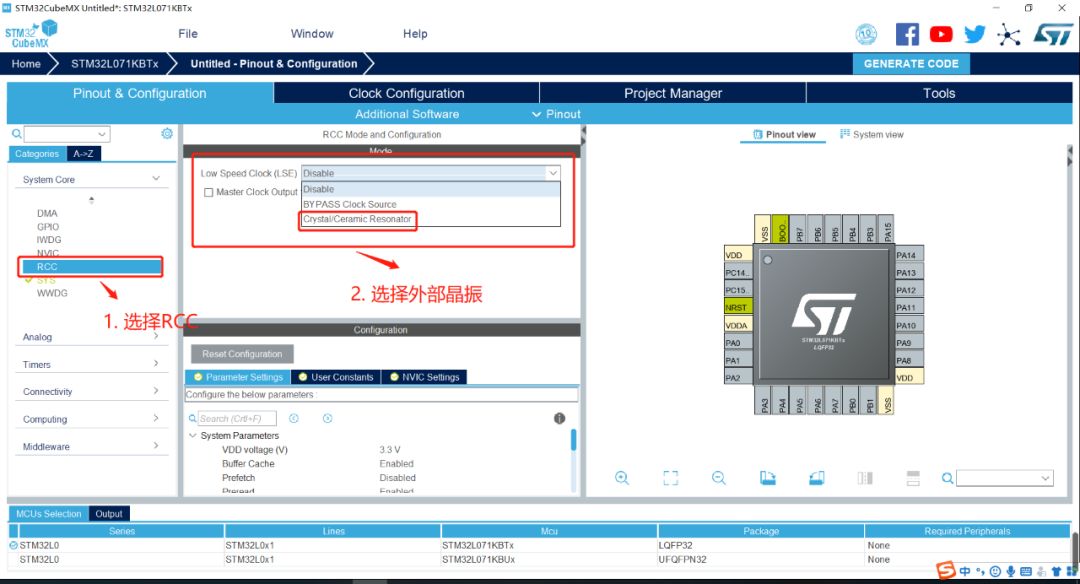This screenshot has height=584, width=1080.
Task: Open the Sogou emoji face icon
Action: coord(995,571)
